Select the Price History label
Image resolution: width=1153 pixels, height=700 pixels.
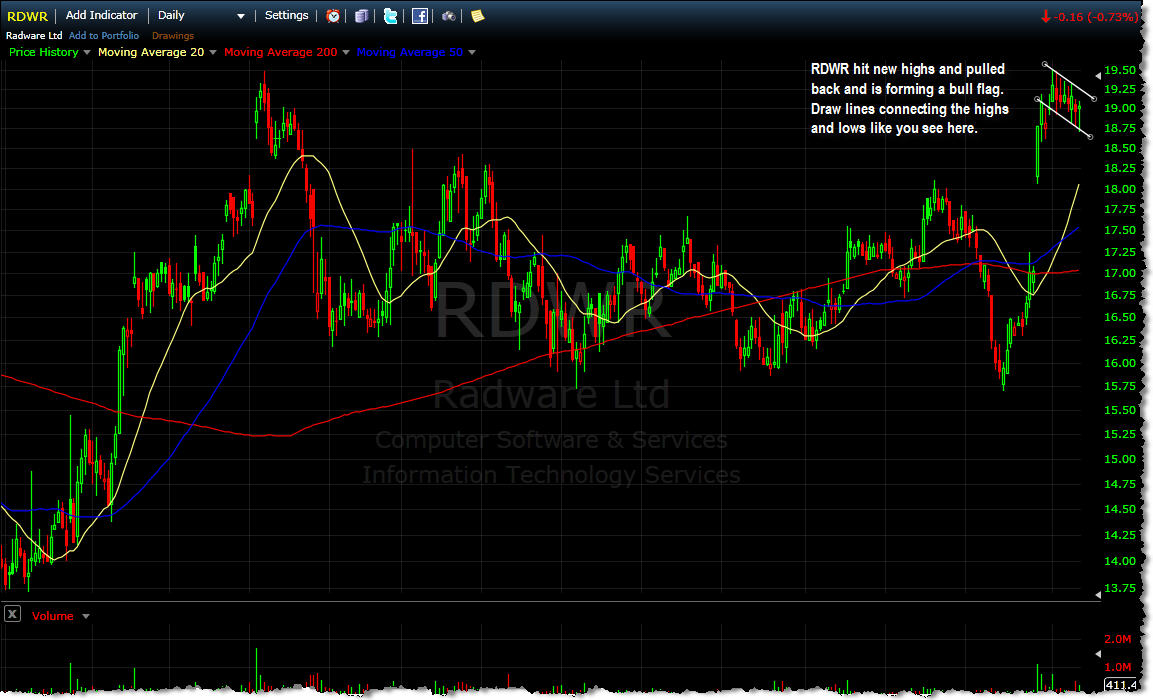click(x=43, y=52)
